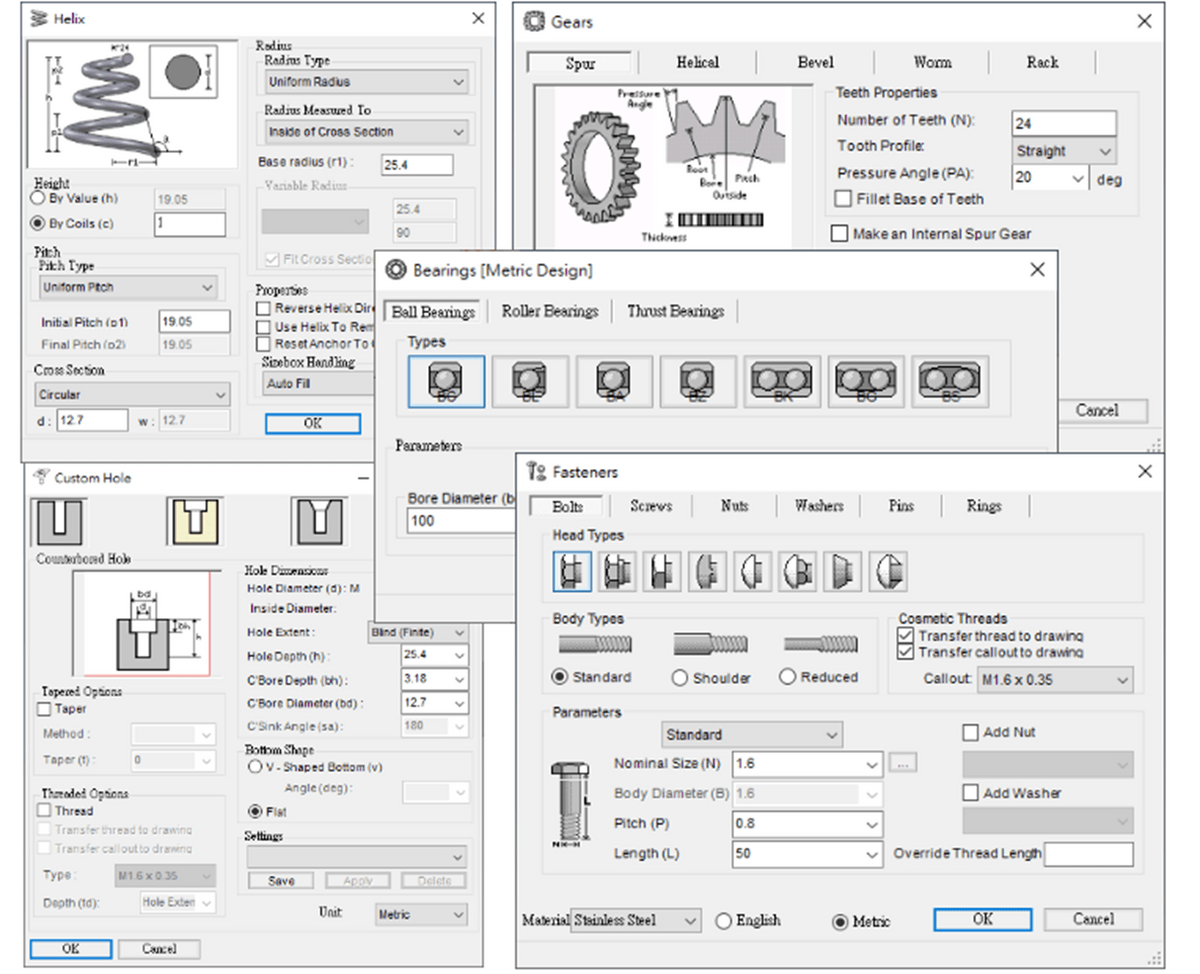Click the Number of Teeth input field
Screen dimensions: 1200x974
[1063, 123]
